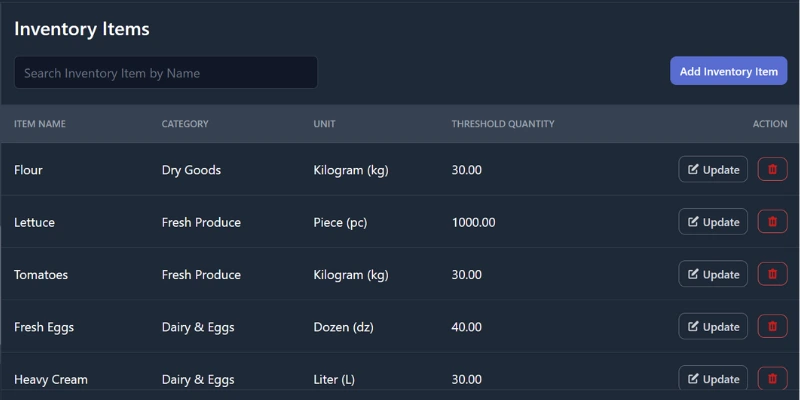Click the Category column header

[185, 124]
